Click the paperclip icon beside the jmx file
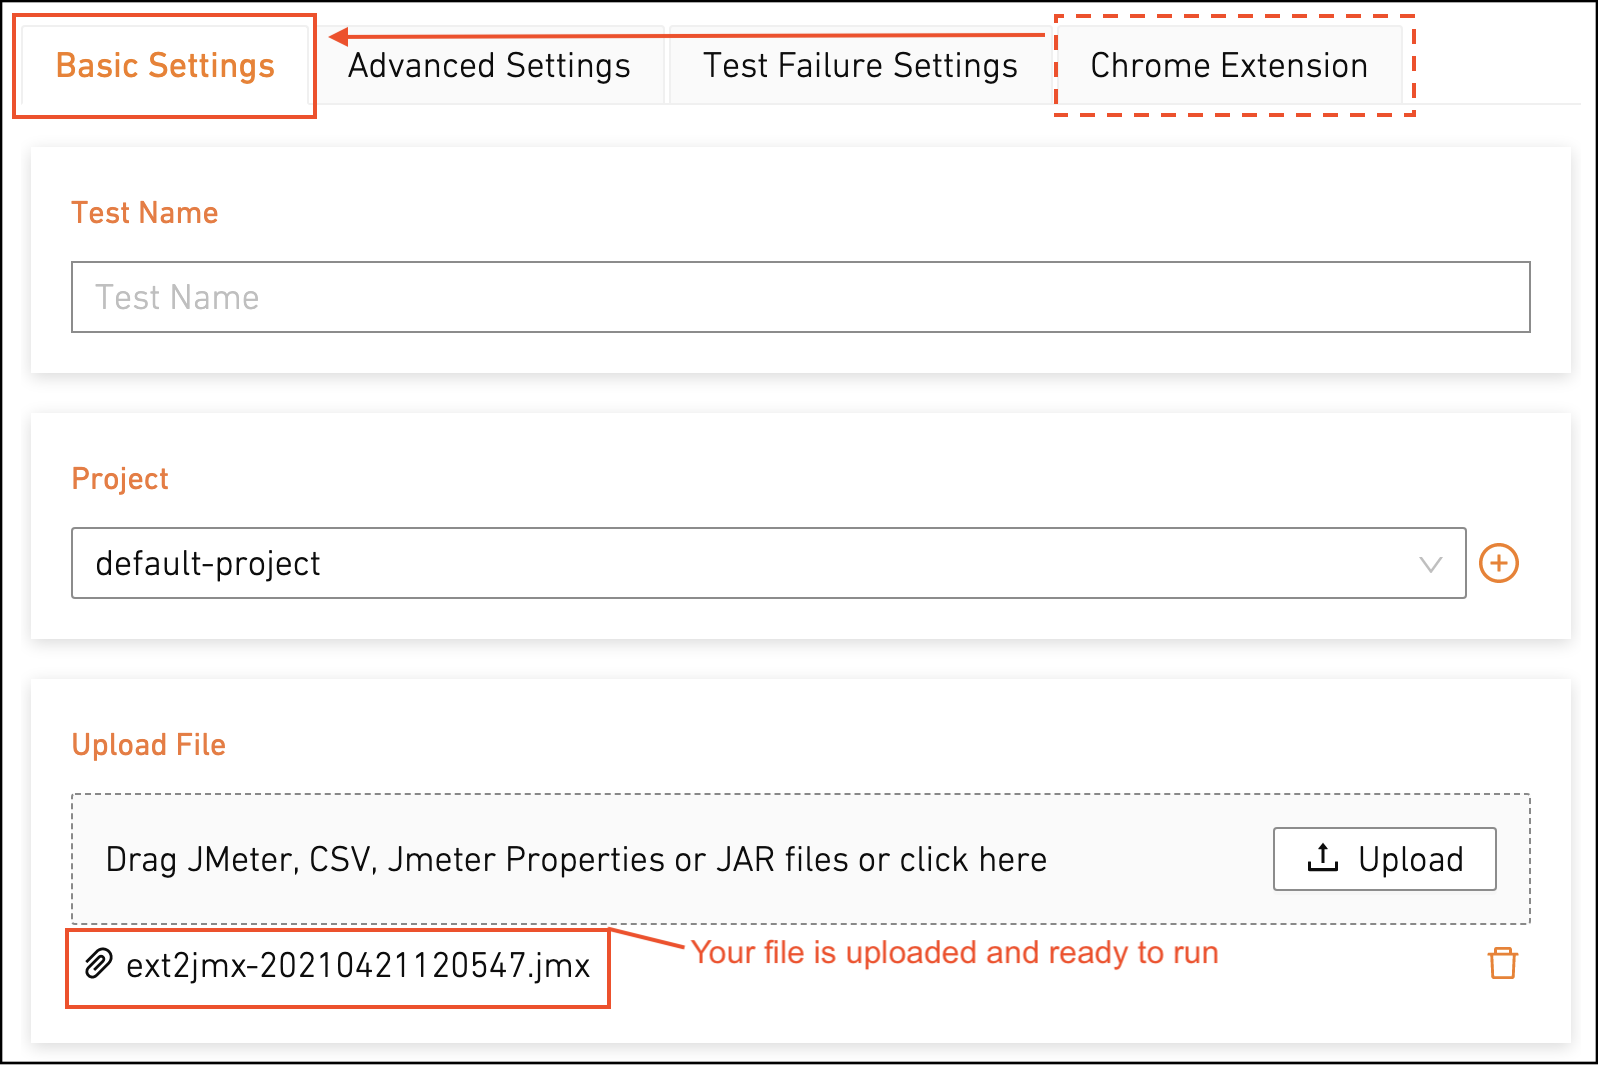The height and width of the screenshot is (1065, 1598). click(98, 964)
